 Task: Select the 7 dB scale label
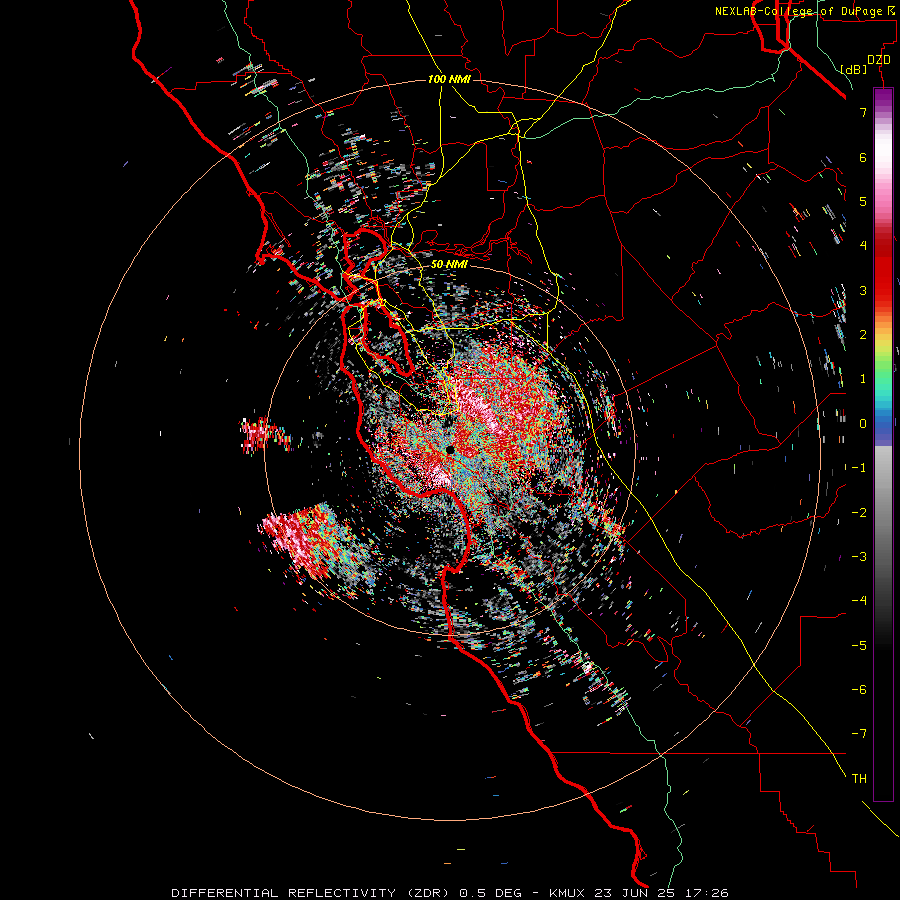pos(863,112)
